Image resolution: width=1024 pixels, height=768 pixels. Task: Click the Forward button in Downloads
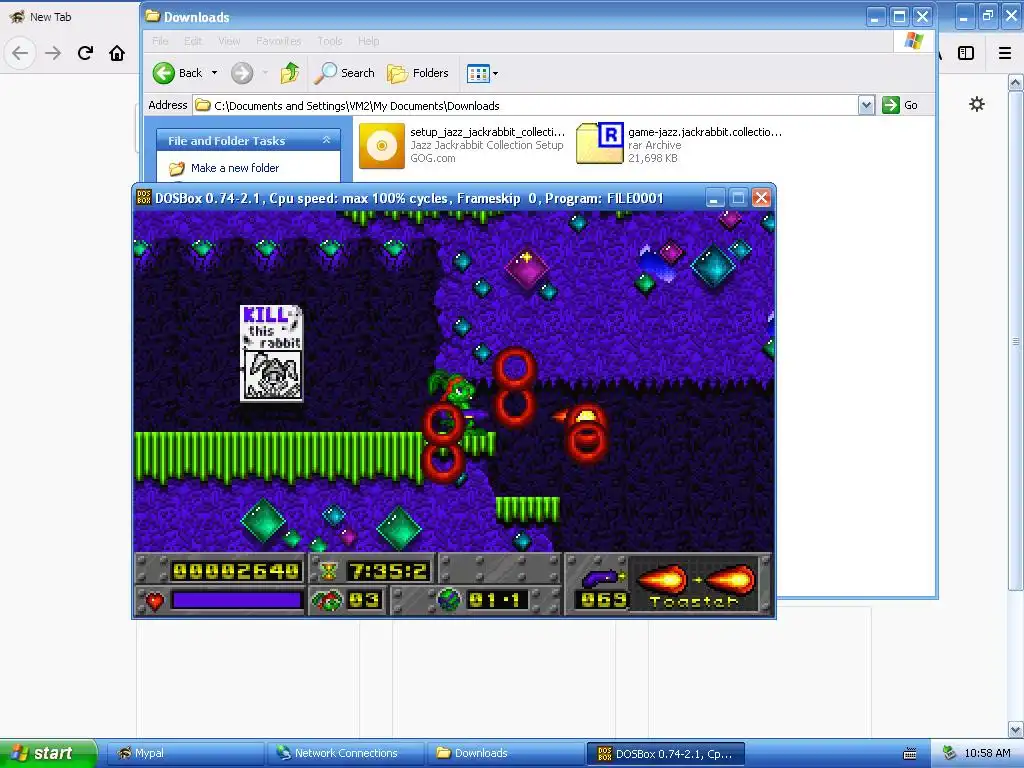pyautogui.click(x=242, y=73)
